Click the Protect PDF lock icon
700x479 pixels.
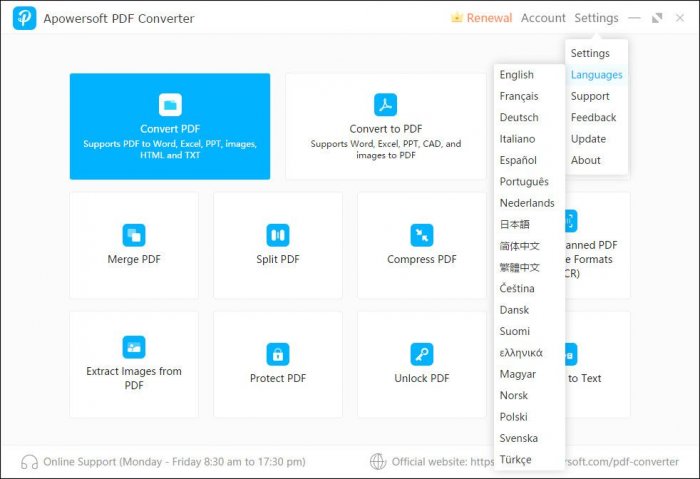coord(278,354)
